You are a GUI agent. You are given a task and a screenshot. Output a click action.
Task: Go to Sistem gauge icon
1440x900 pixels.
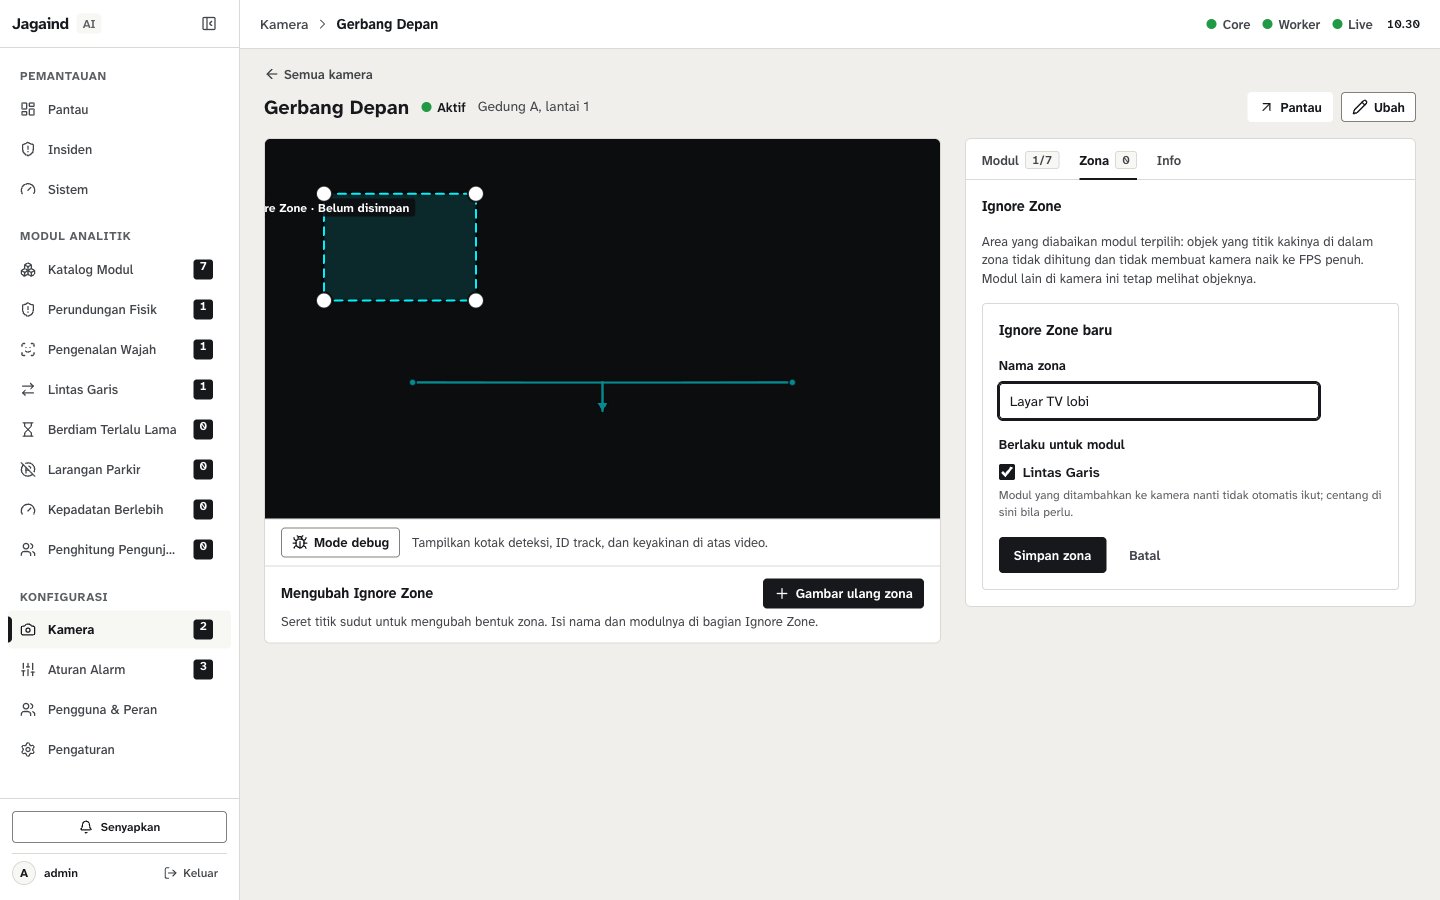click(x=28, y=189)
